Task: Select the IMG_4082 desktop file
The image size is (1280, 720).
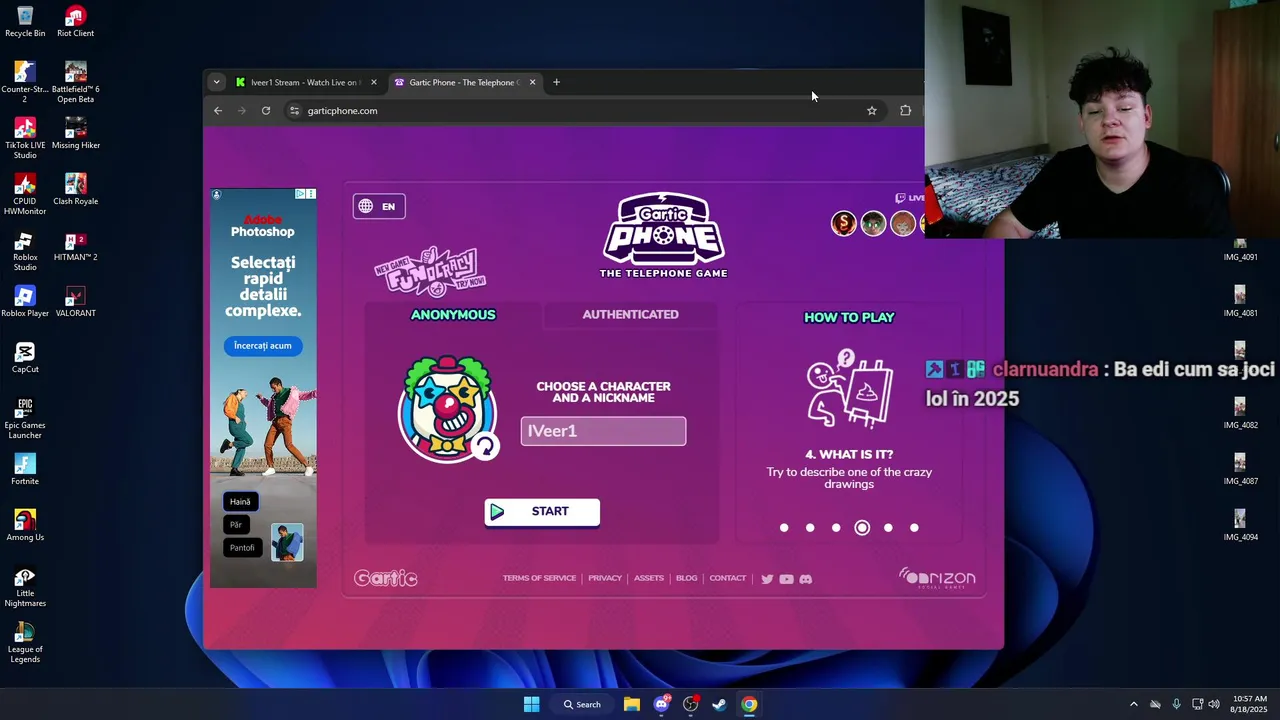Action: [x=1240, y=412]
